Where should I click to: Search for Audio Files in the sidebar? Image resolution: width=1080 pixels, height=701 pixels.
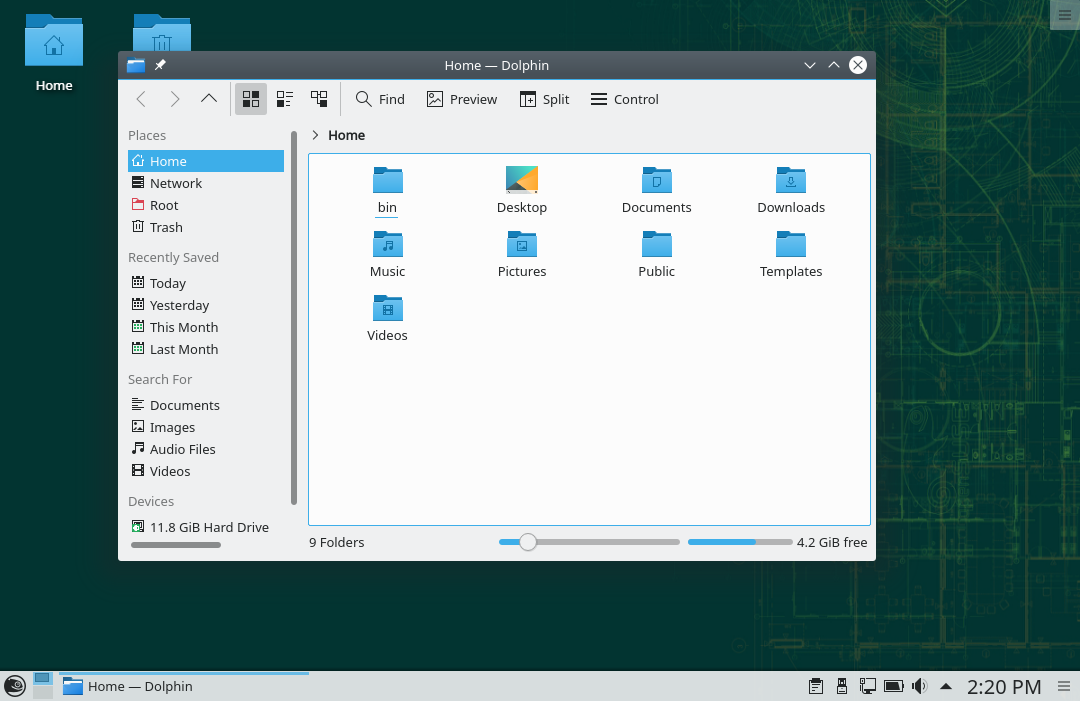[206, 449]
